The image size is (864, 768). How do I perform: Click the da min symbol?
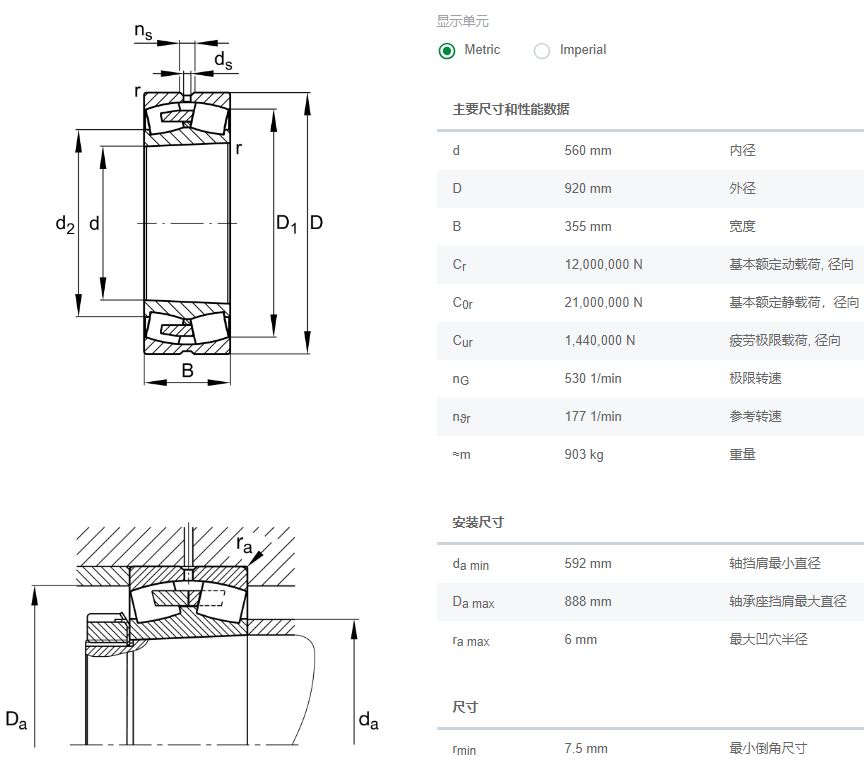pos(471,565)
